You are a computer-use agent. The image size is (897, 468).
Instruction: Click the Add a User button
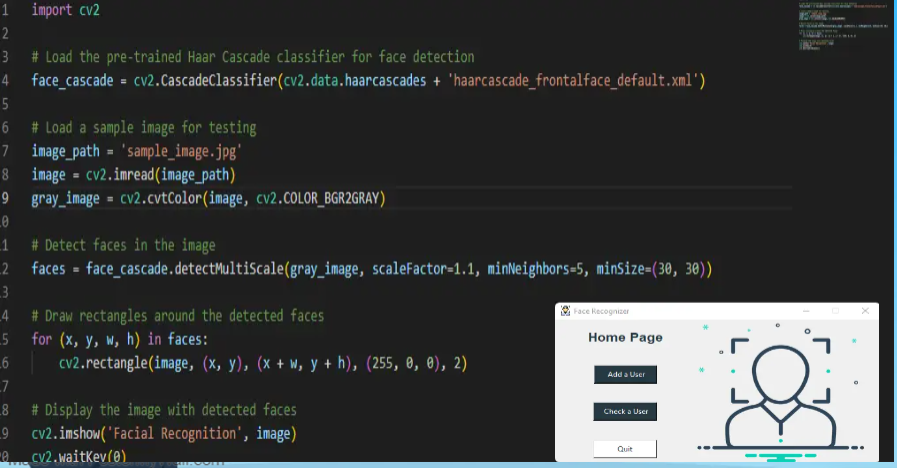pyautogui.click(x=625, y=374)
